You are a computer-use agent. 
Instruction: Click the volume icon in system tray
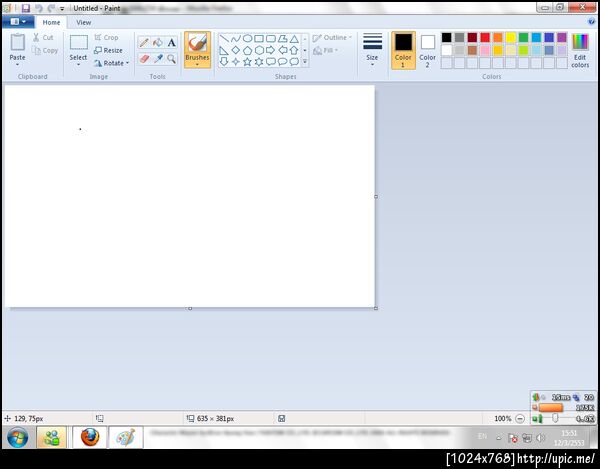(540, 438)
